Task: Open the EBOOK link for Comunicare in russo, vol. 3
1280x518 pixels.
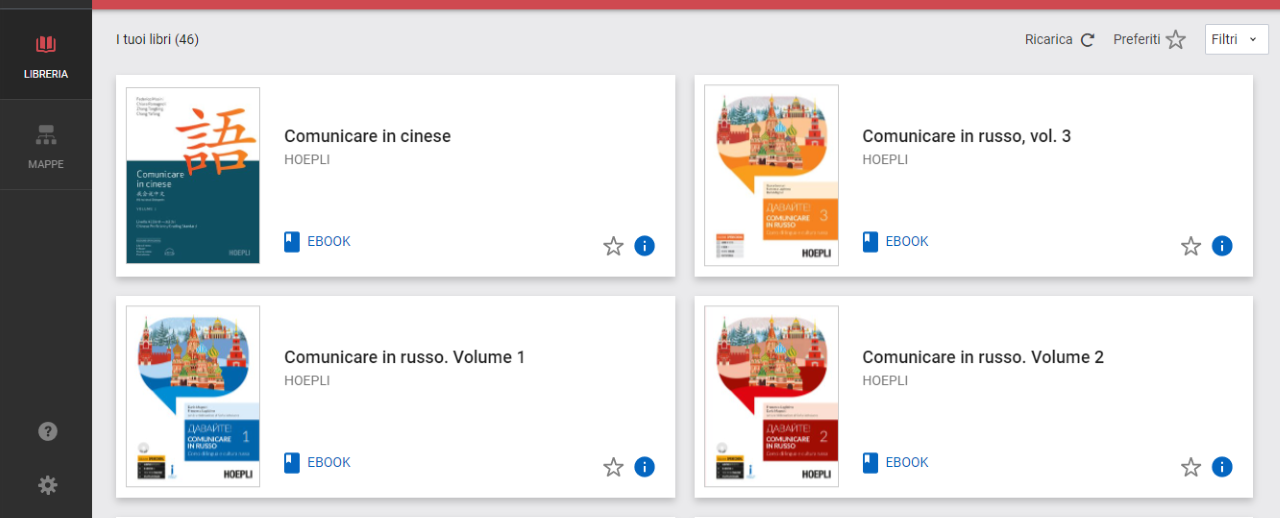Action: pyautogui.click(x=895, y=241)
